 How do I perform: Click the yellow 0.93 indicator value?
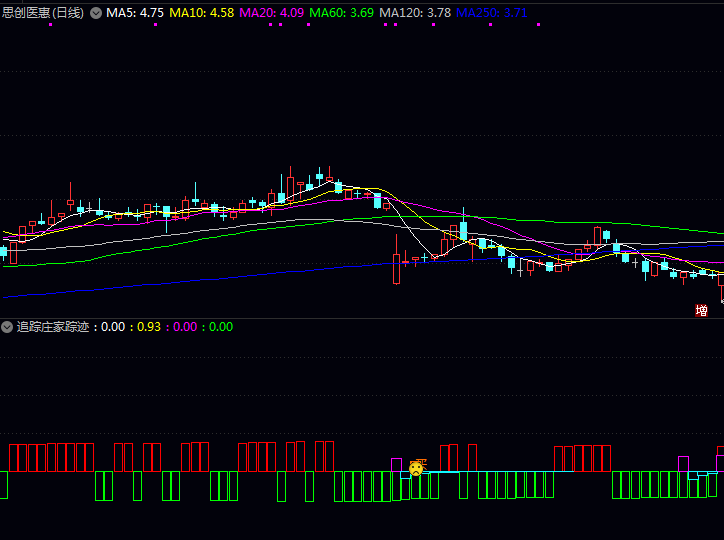coord(148,327)
